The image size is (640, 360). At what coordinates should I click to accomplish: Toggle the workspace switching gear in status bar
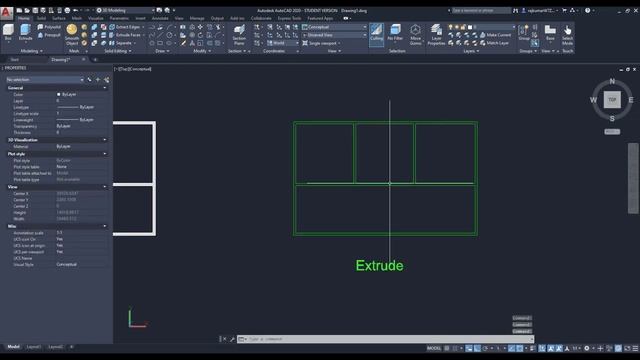(587, 348)
